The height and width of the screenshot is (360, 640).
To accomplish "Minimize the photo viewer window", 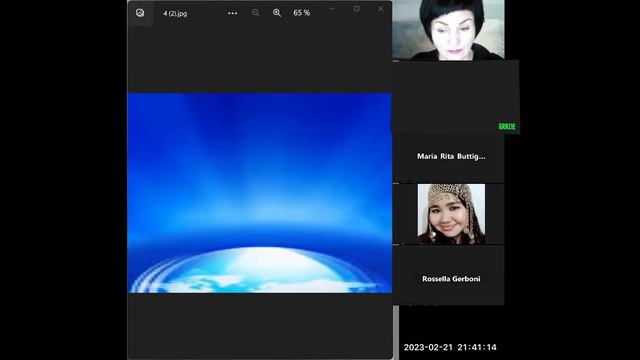I will pyautogui.click(x=332, y=9).
